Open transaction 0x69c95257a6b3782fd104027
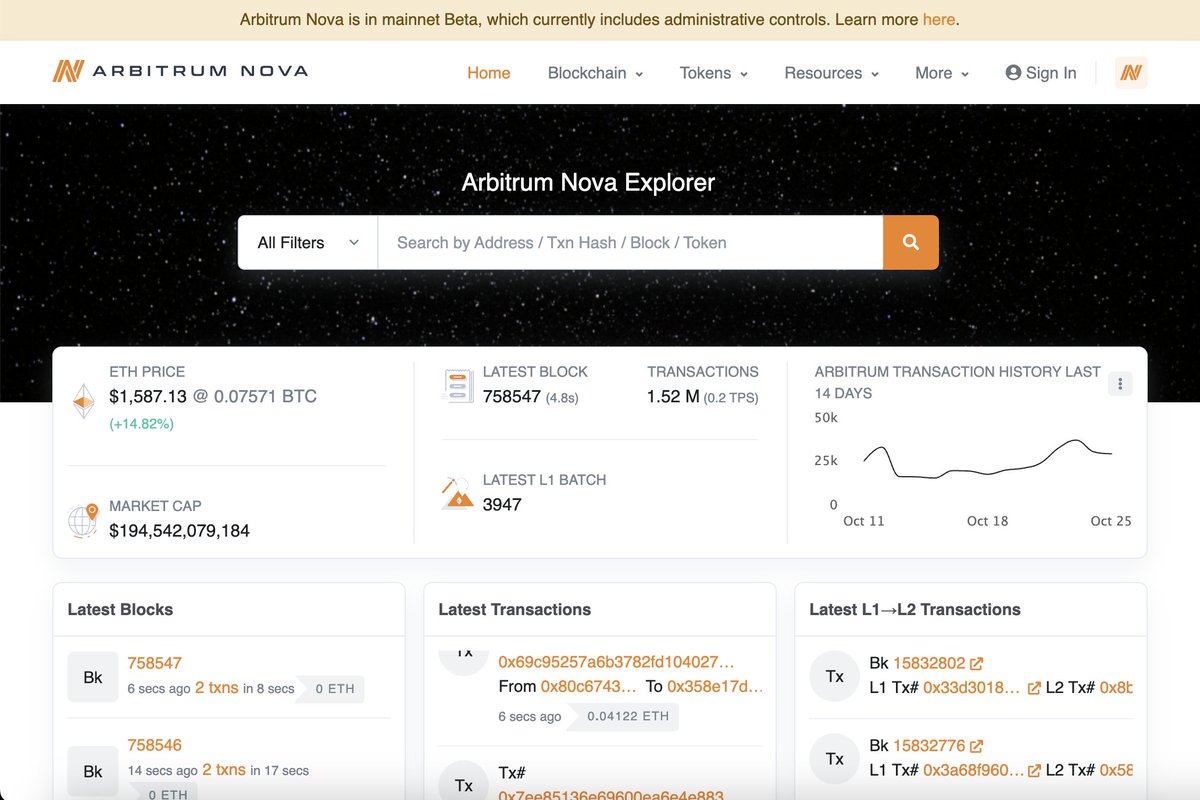1200x800 pixels. pos(616,662)
